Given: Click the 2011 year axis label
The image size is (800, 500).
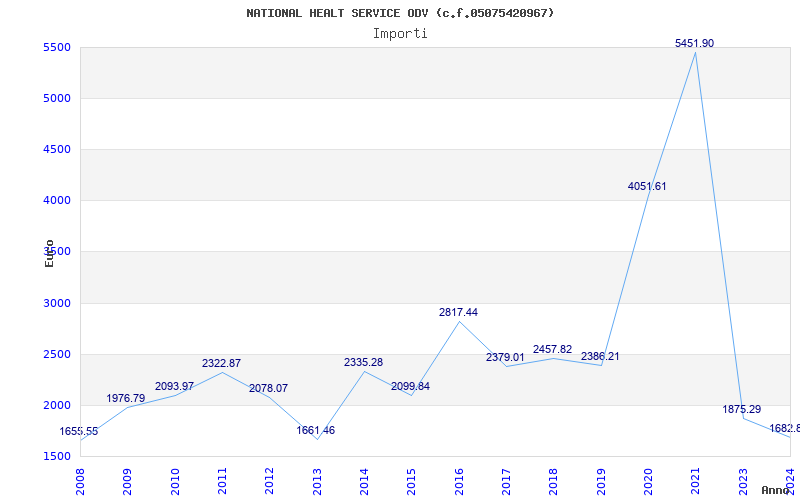Looking at the screenshot, I should pyautogui.click(x=222, y=481).
